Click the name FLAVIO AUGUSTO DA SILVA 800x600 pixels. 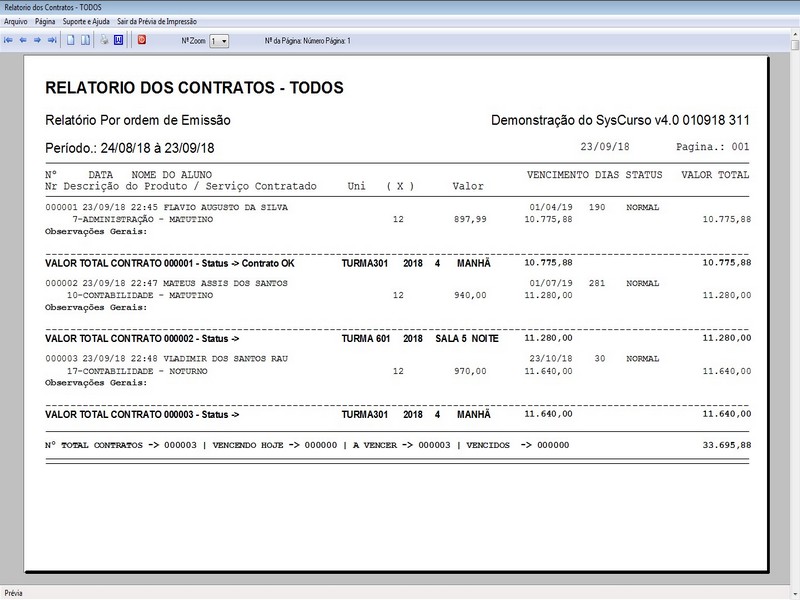[x=226, y=207]
